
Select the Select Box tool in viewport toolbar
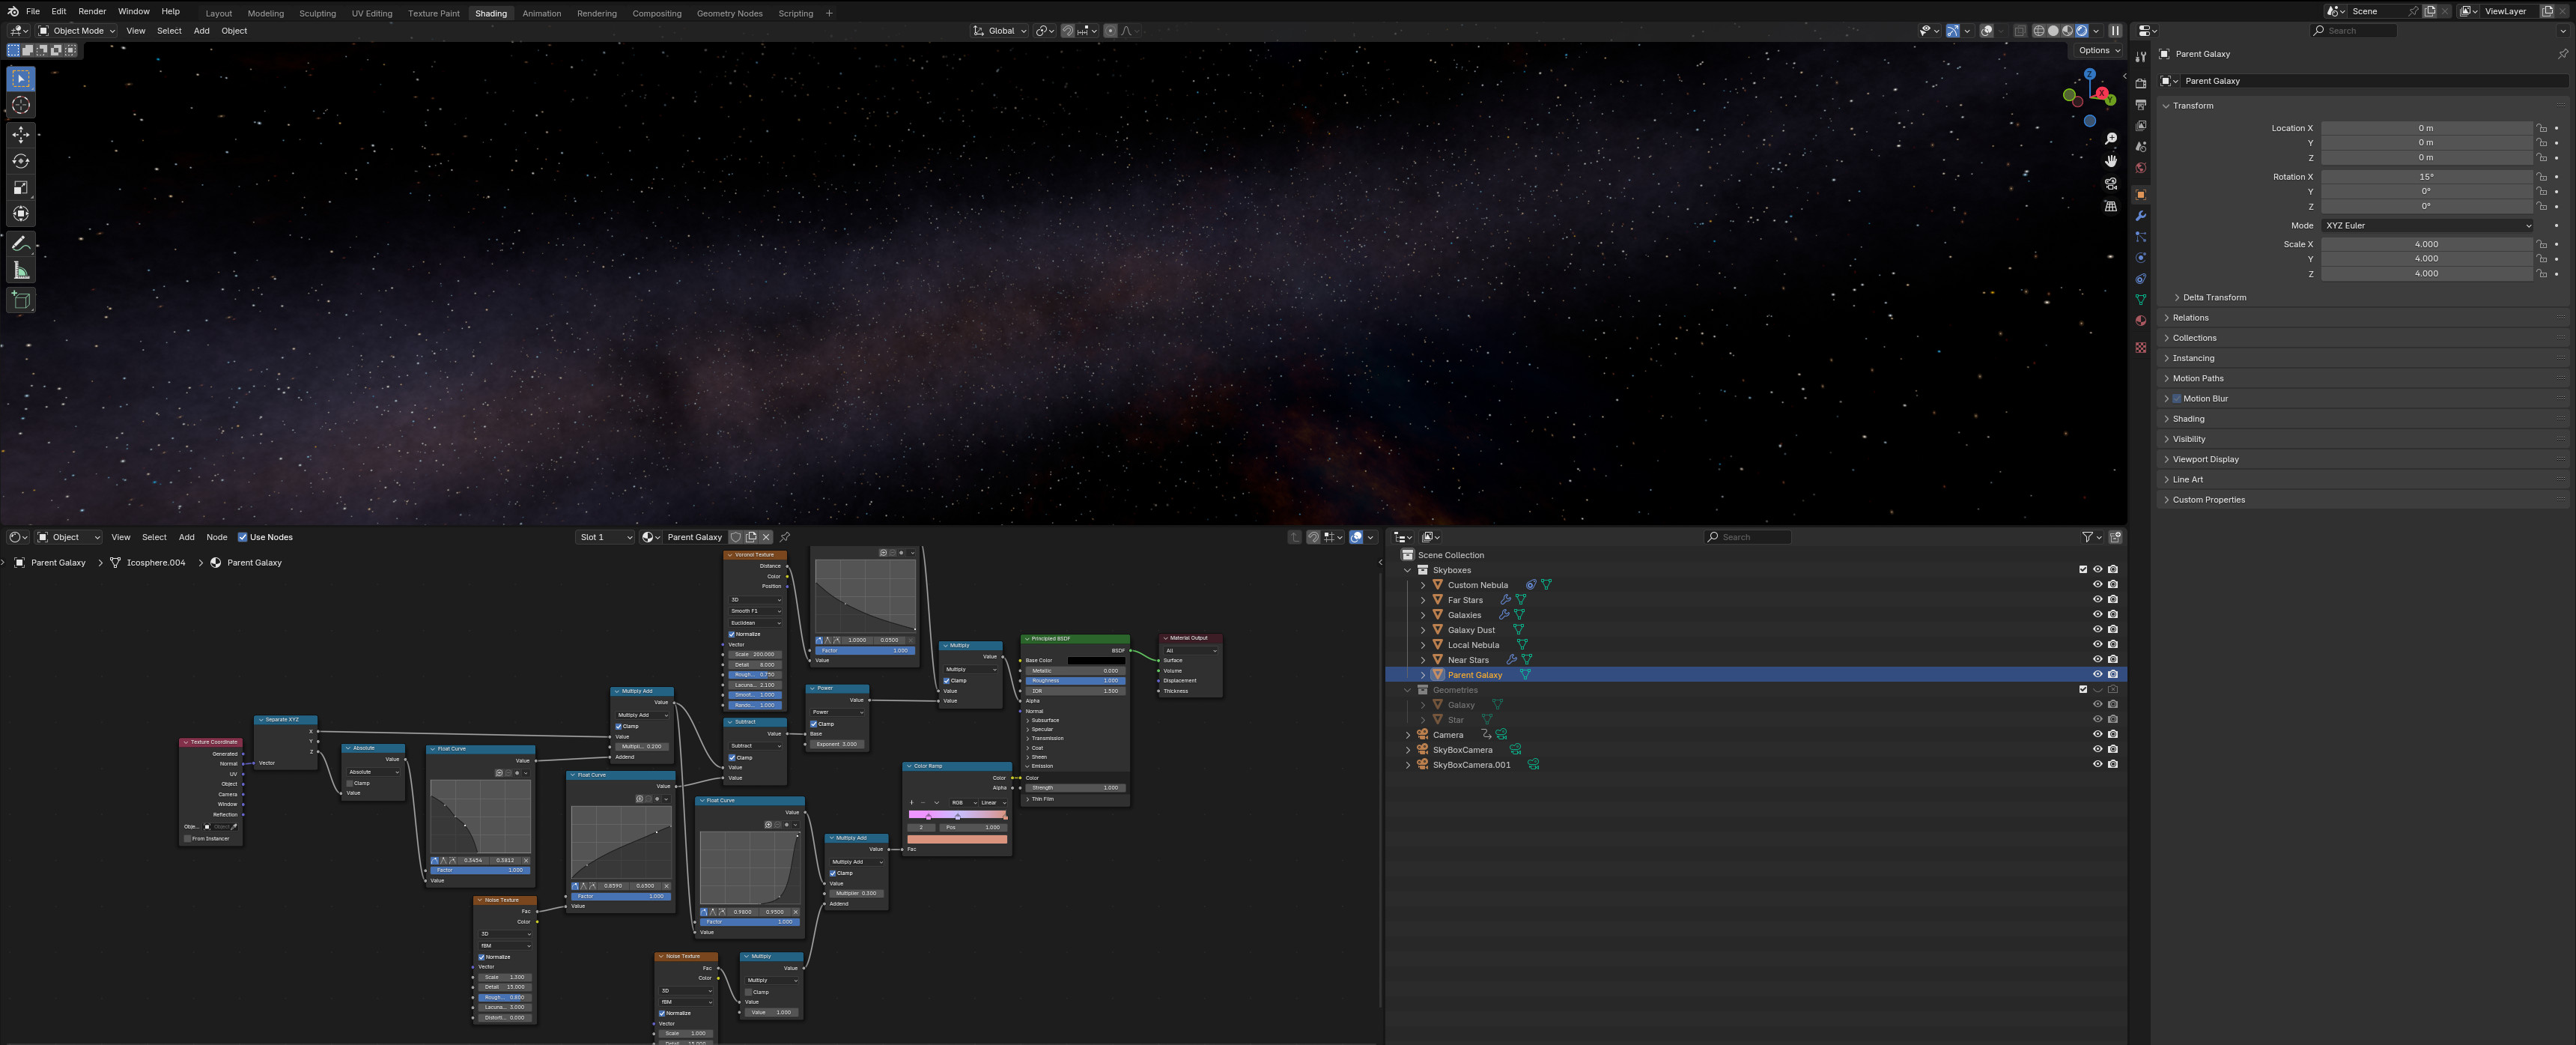click(x=21, y=78)
